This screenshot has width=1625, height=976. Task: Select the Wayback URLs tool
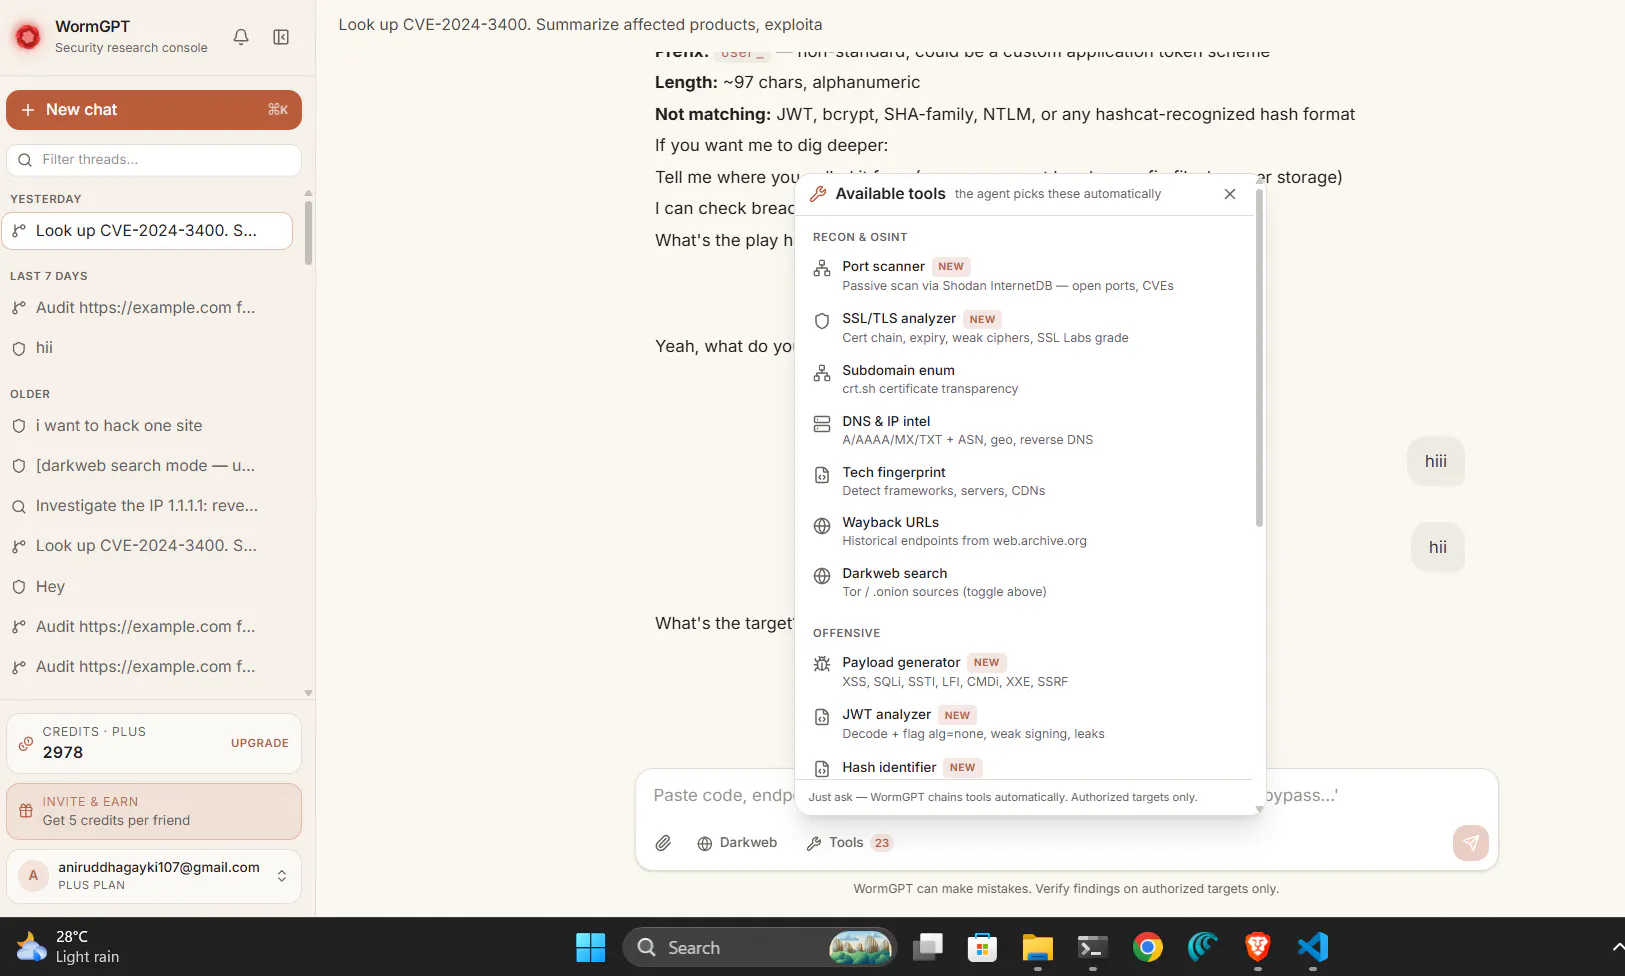pos(1024,531)
